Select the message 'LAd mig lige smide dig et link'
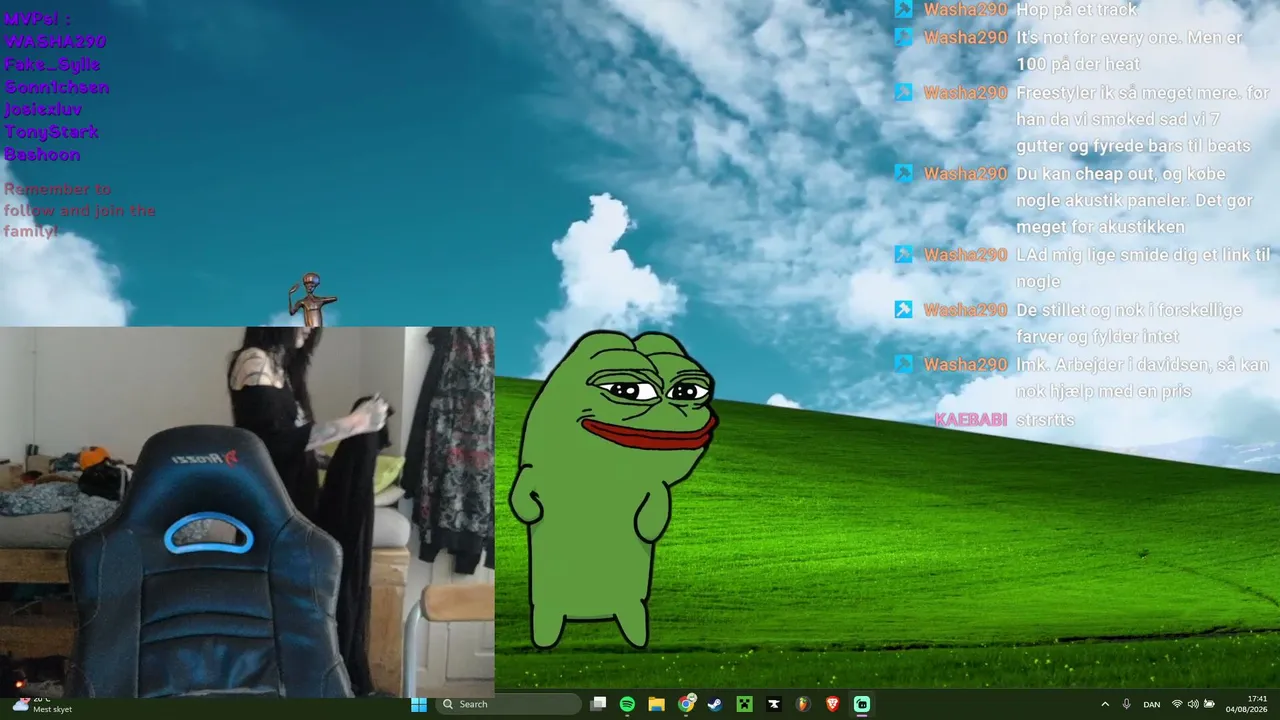Viewport: 1280px width, 720px height. tap(1143, 268)
